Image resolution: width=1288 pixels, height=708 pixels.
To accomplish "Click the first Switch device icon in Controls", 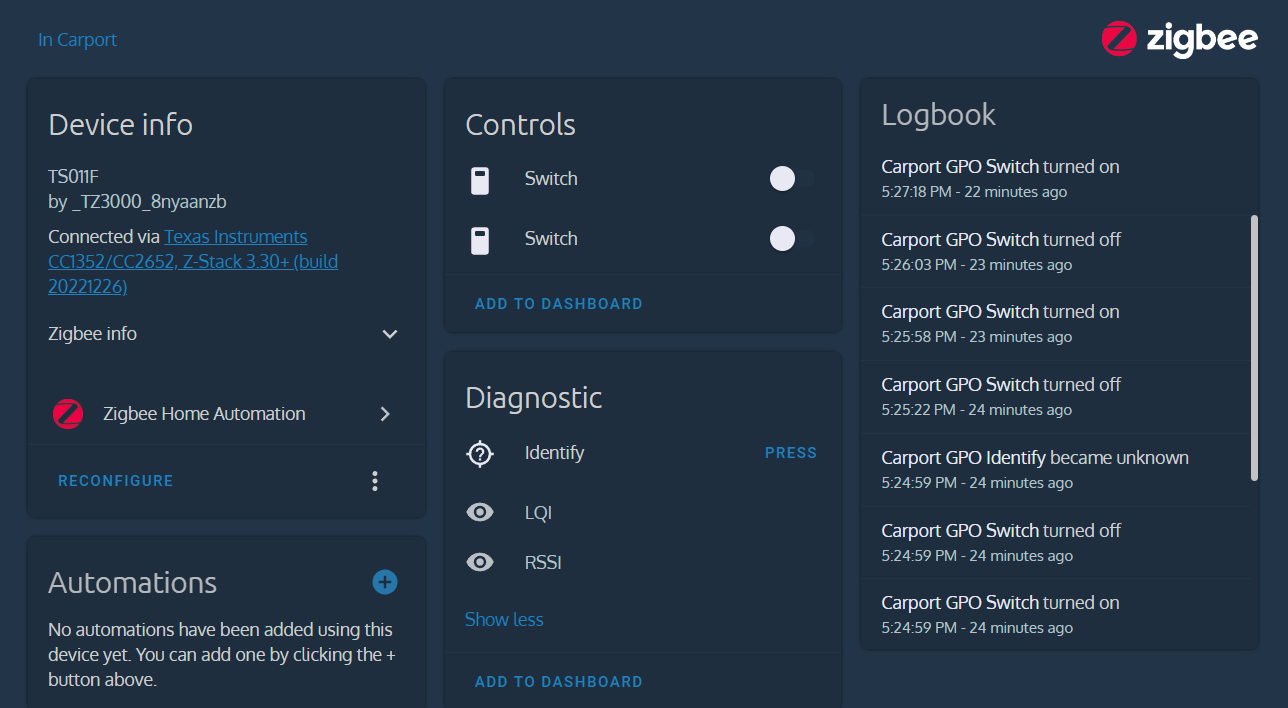I will tap(480, 179).
